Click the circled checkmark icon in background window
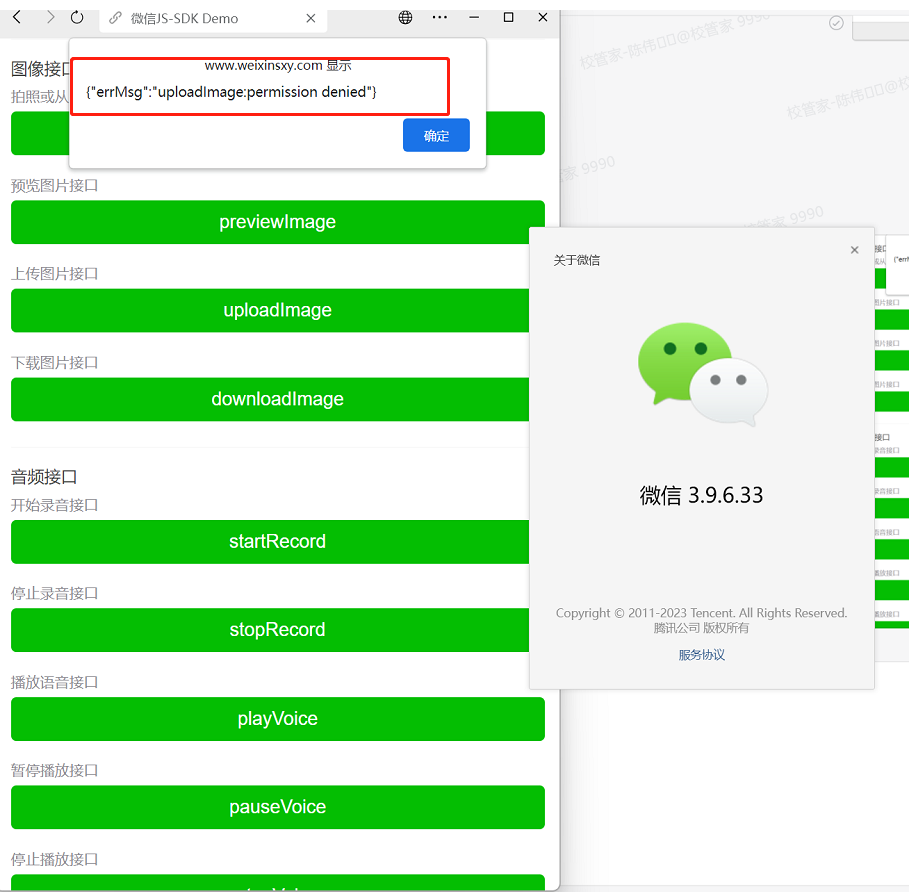 (x=836, y=23)
